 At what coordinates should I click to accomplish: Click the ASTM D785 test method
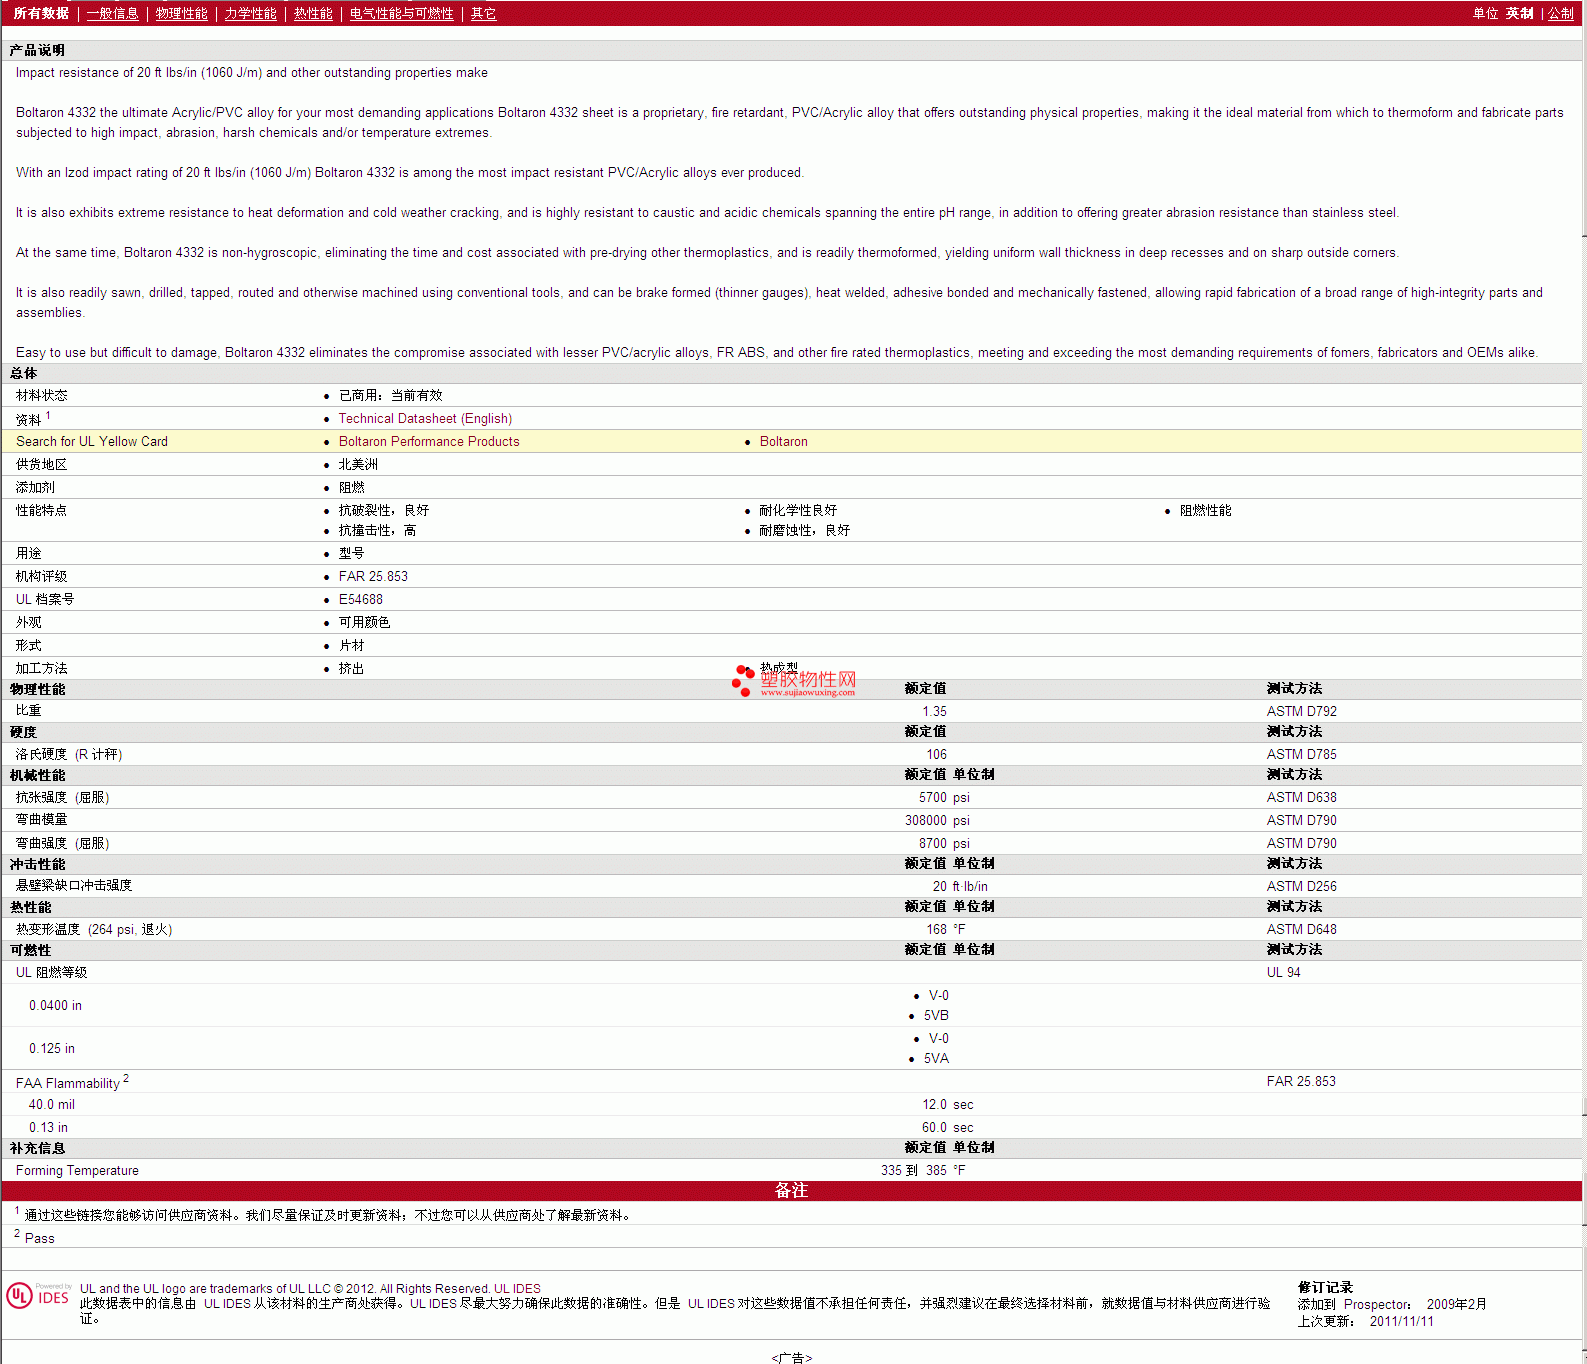tap(1302, 754)
